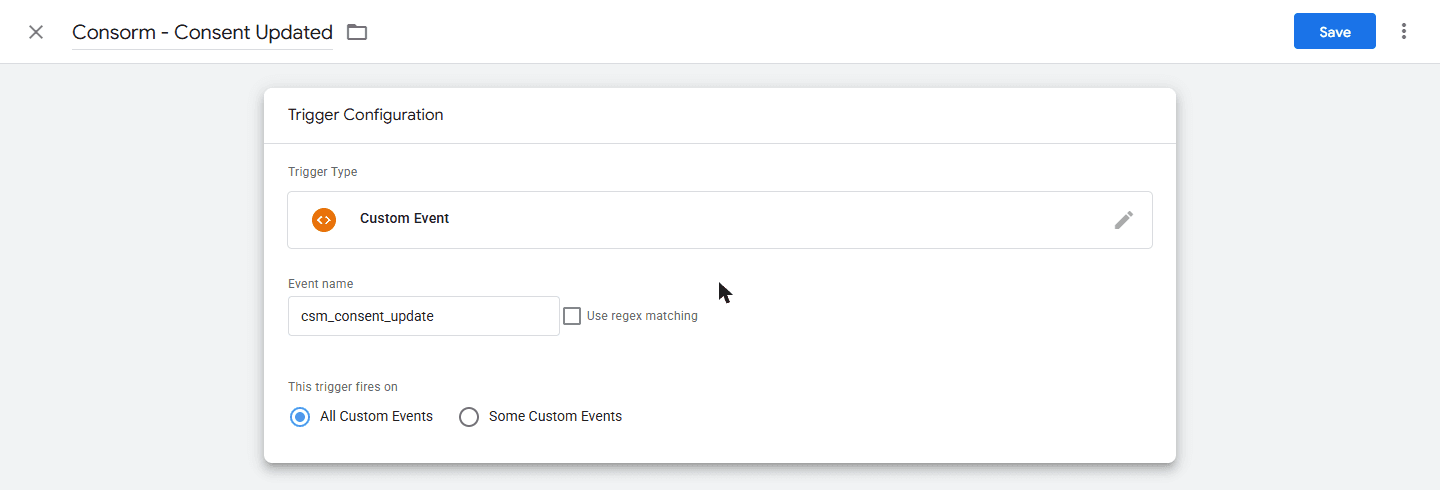The width and height of the screenshot is (1440, 490).
Task: Click the Trigger Configuration heading
Action: [x=366, y=115]
